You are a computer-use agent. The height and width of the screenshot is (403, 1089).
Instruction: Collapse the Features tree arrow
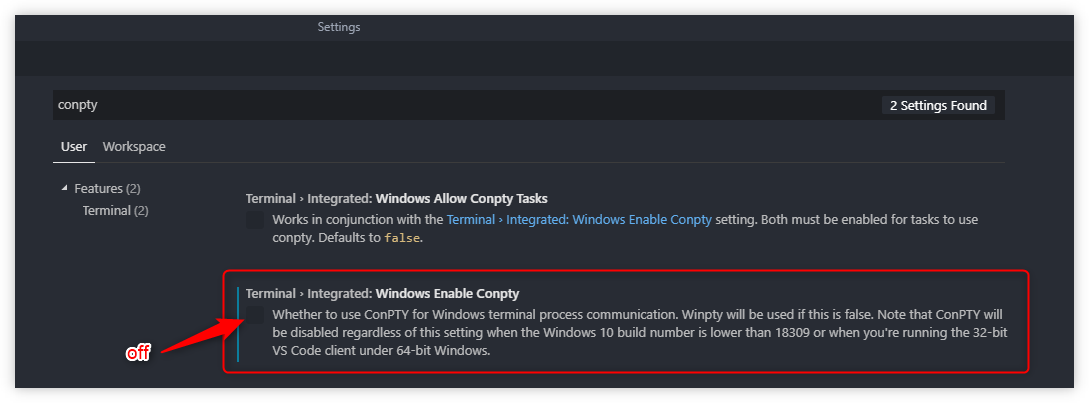click(x=65, y=188)
